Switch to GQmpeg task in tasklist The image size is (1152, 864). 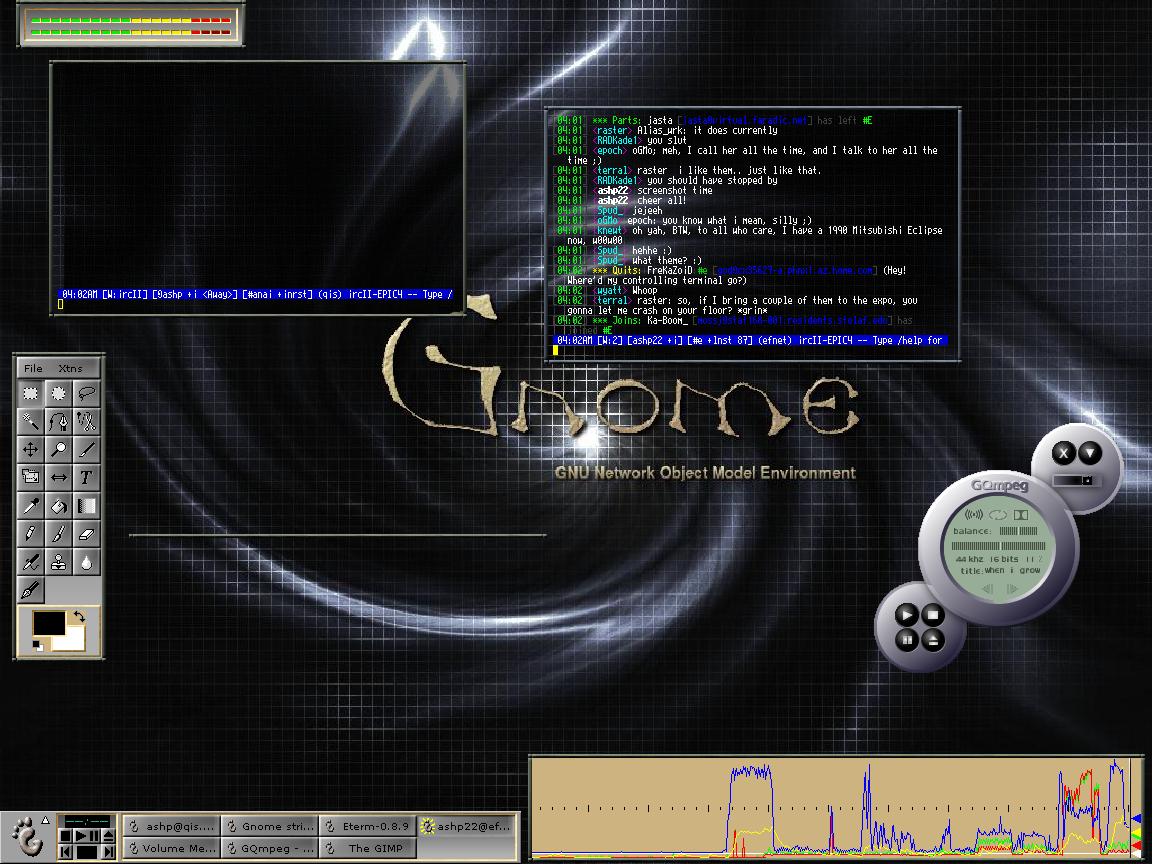tap(269, 848)
